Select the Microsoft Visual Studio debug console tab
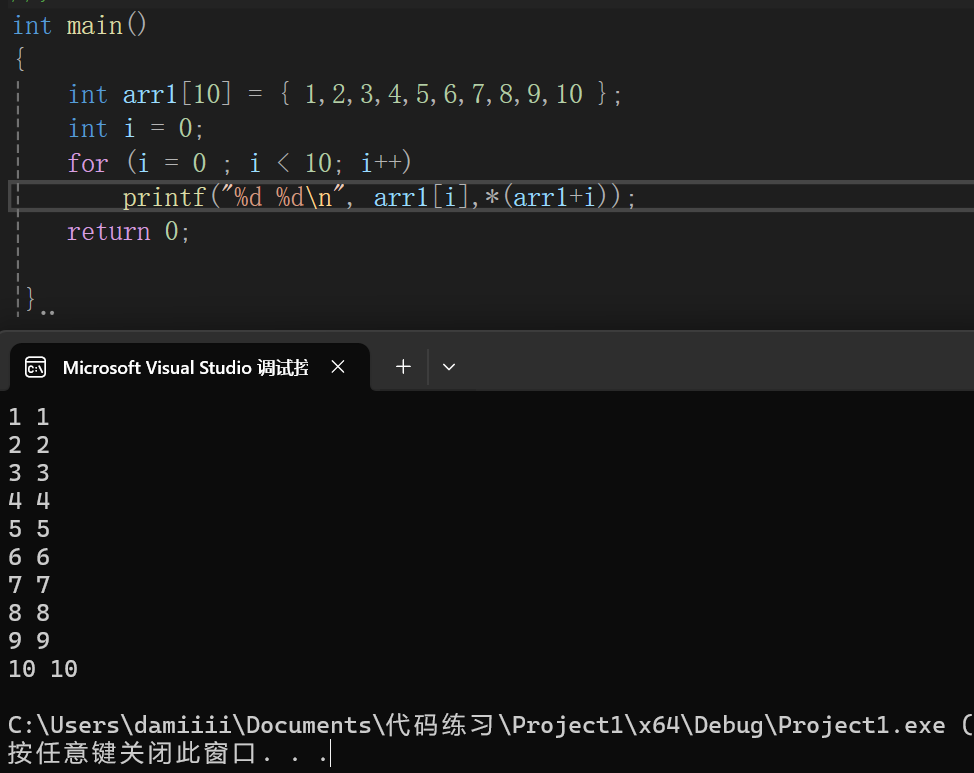The width and height of the screenshot is (974, 773). tap(190, 367)
